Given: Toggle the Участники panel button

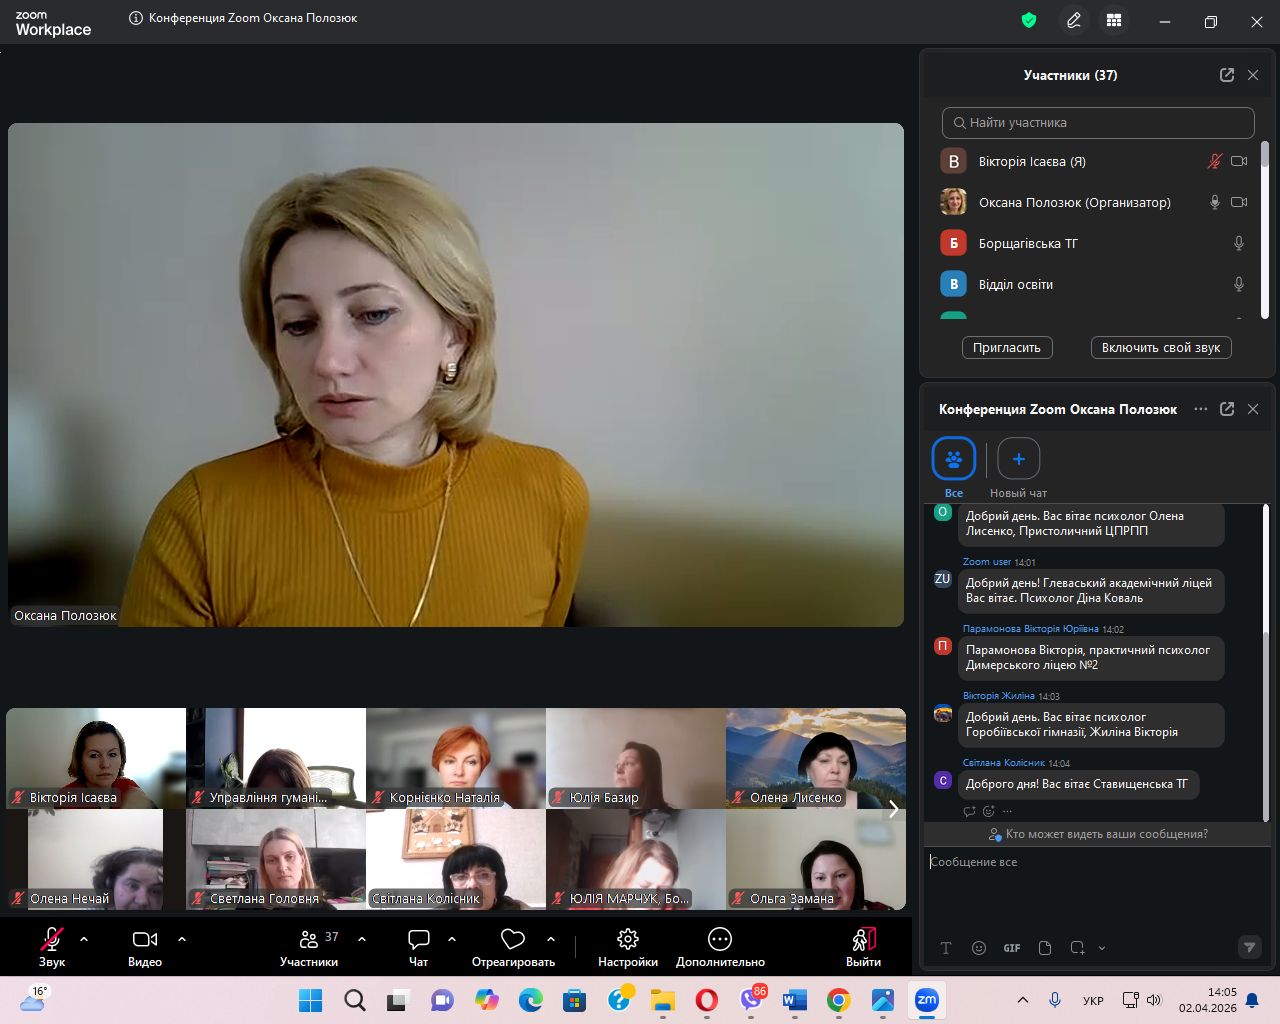Looking at the screenshot, I should coord(309,939).
